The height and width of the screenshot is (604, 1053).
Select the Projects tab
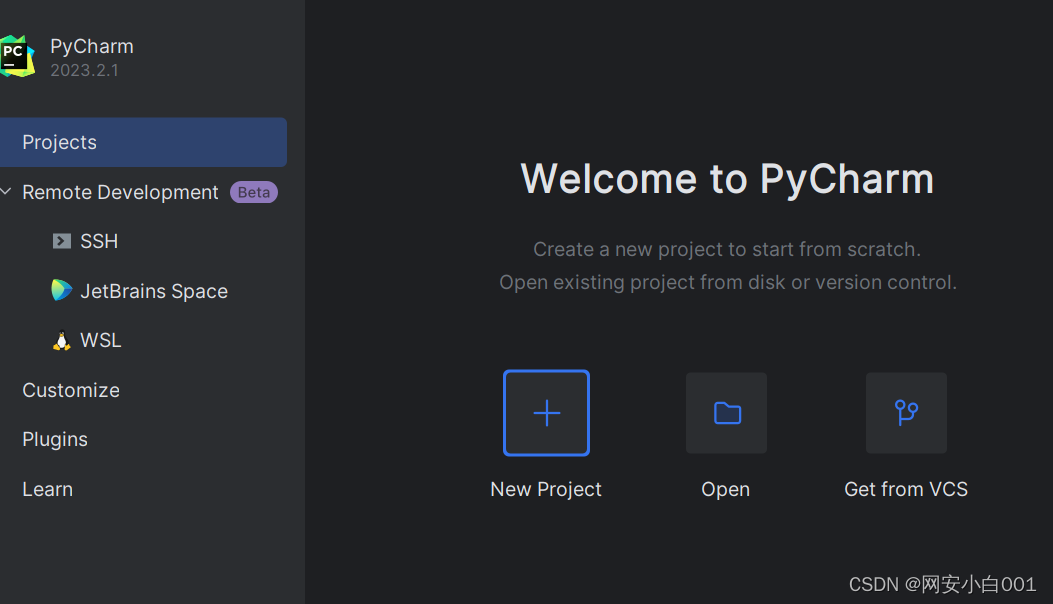144,142
